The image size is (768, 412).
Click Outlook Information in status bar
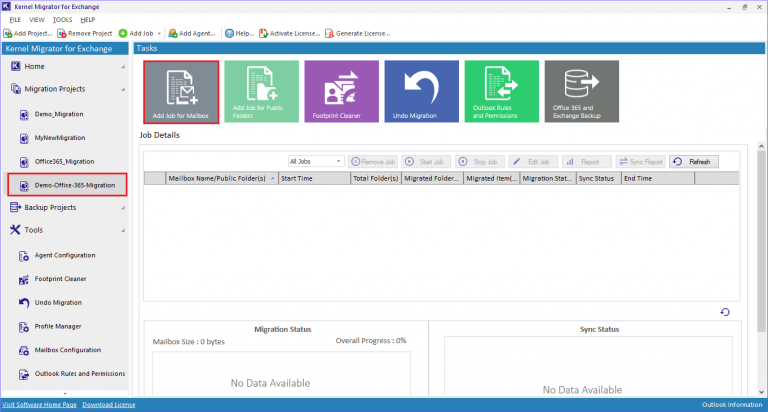click(x=732, y=405)
